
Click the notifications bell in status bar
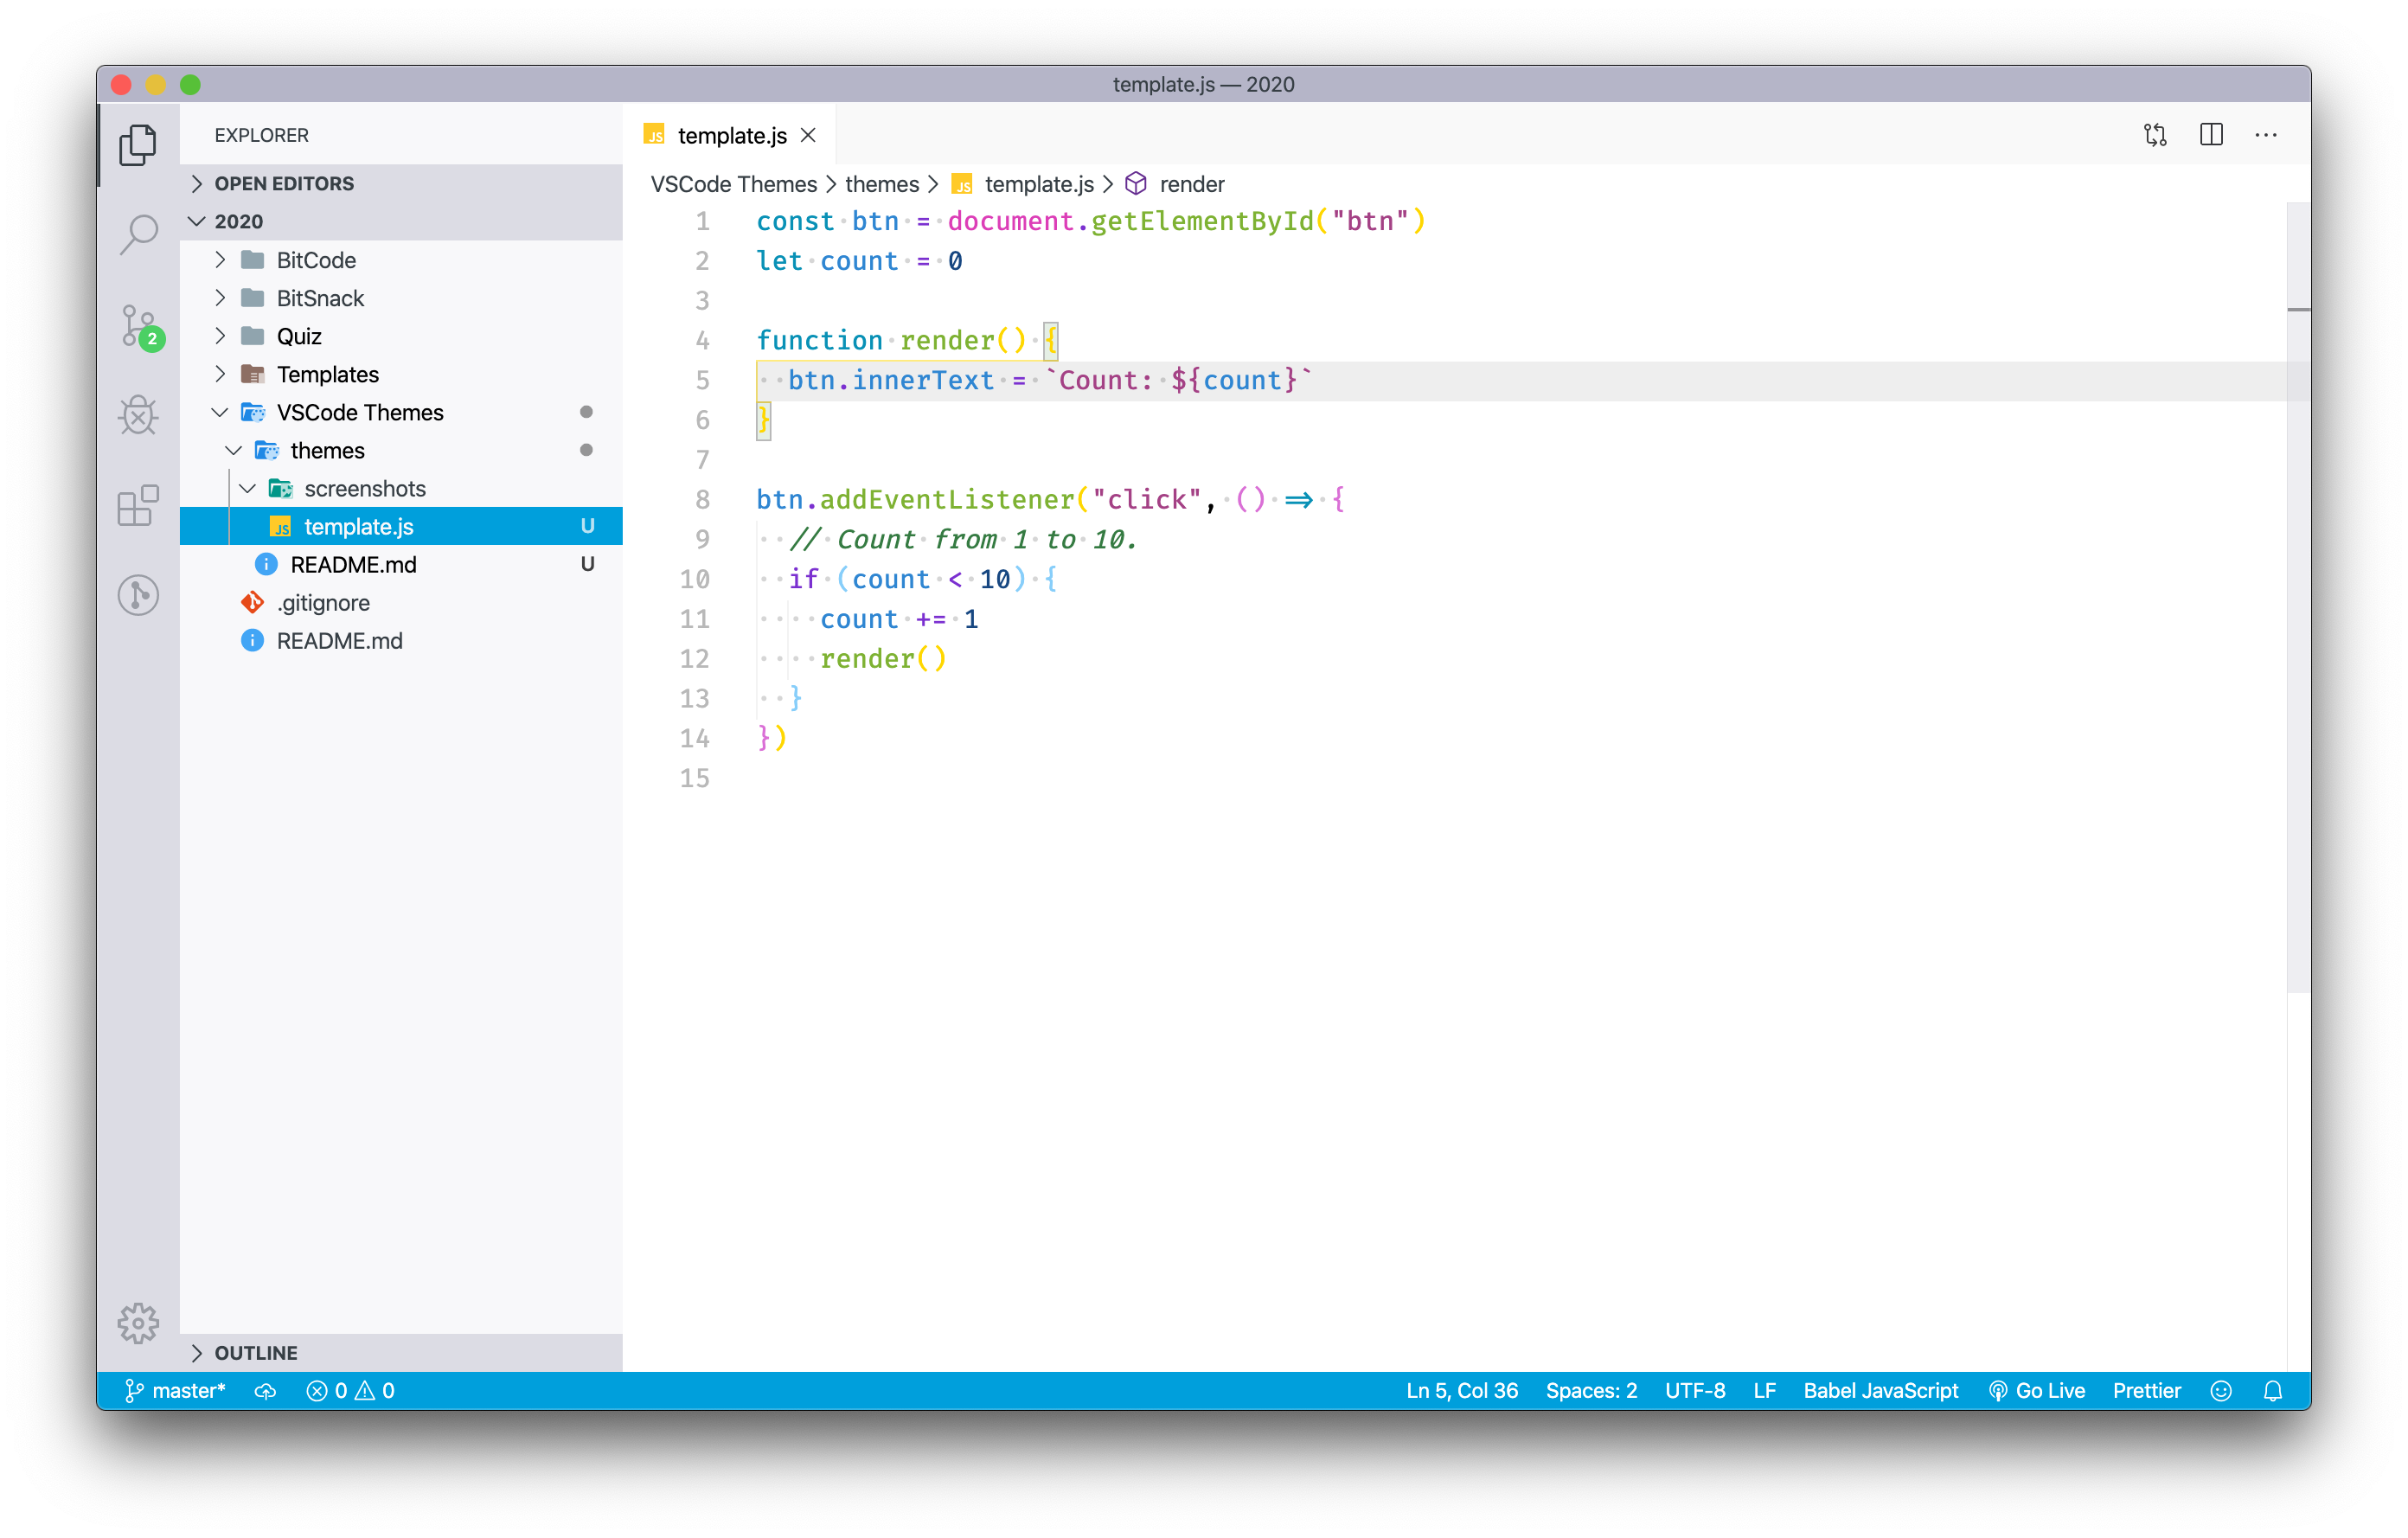(x=2272, y=1391)
